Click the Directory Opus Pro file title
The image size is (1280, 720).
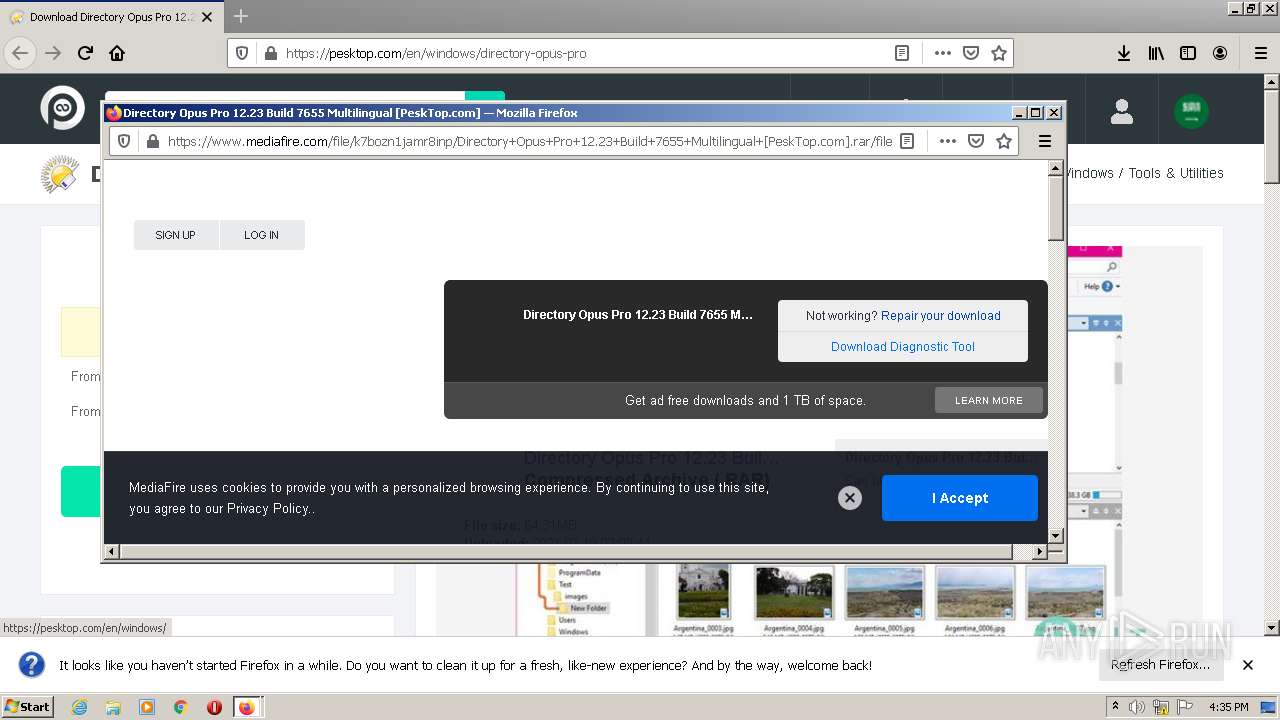point(638,314)
